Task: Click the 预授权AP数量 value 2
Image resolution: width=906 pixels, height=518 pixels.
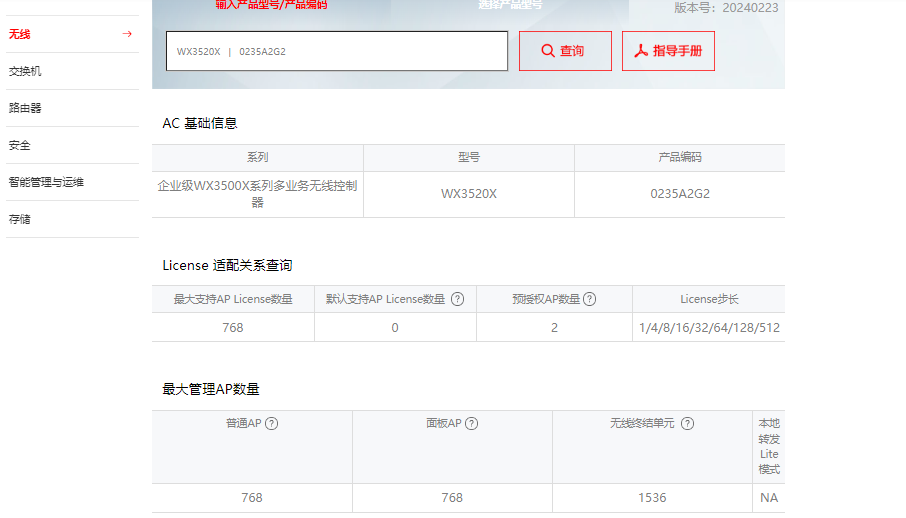Action: (554, 328)
